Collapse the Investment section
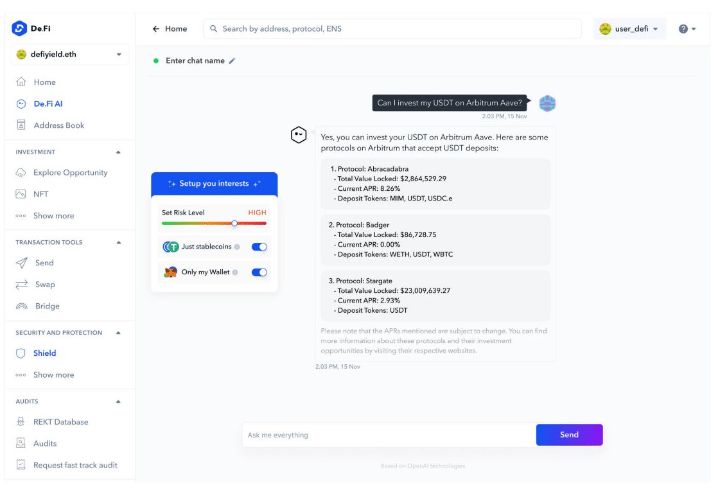Screen dimensions: 712x488 point(119,152)
